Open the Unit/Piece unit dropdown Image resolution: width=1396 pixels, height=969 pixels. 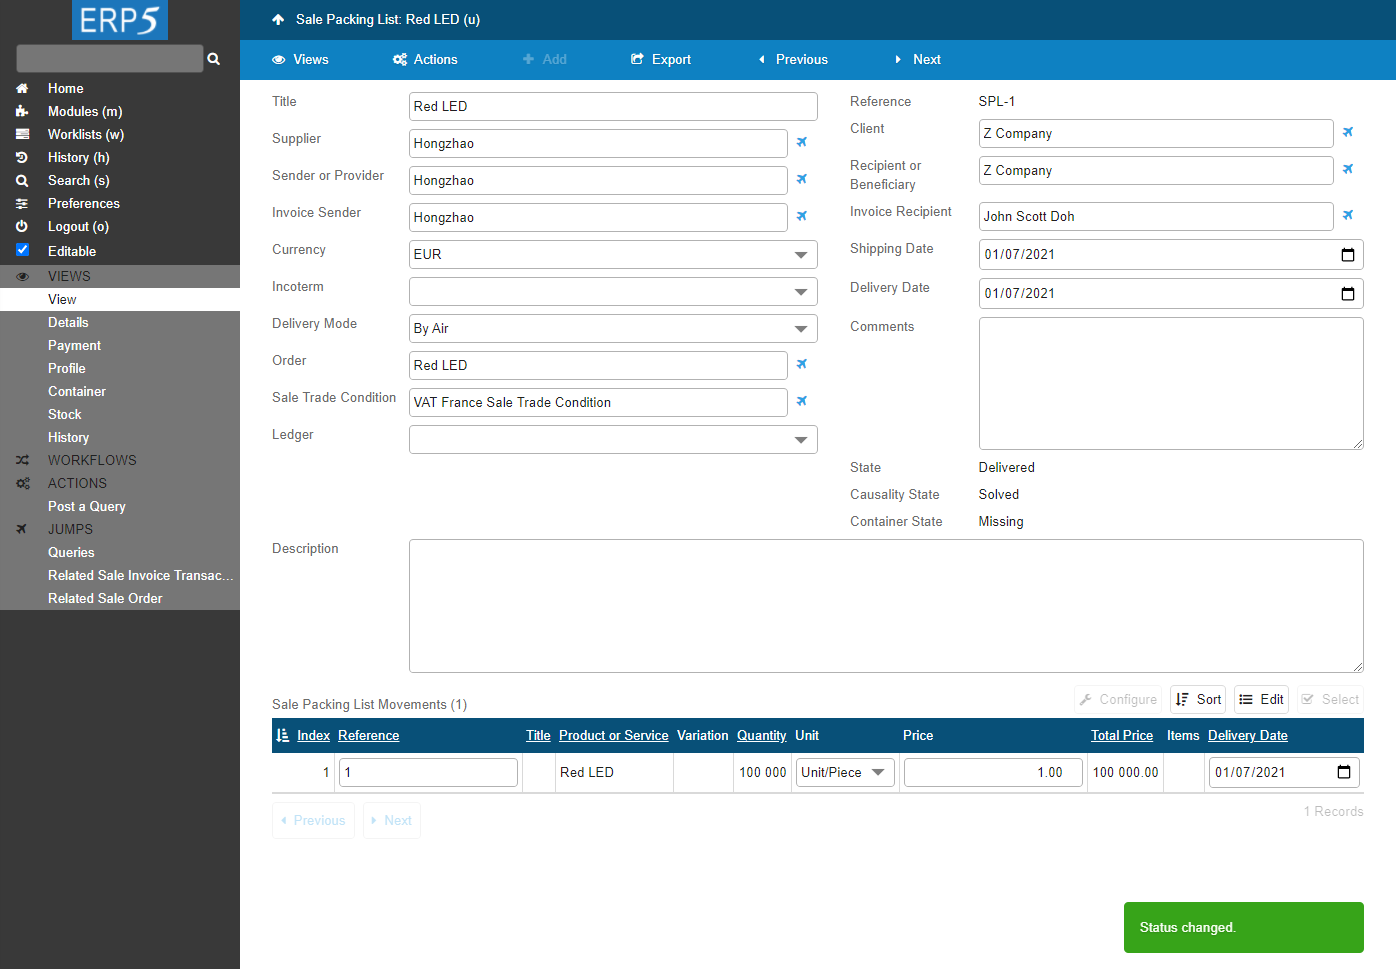(845, 772)
